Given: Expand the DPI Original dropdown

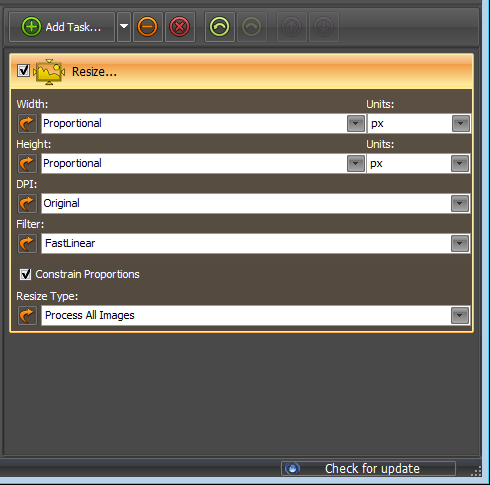Looking at the screenshot, I should [460, 204].
